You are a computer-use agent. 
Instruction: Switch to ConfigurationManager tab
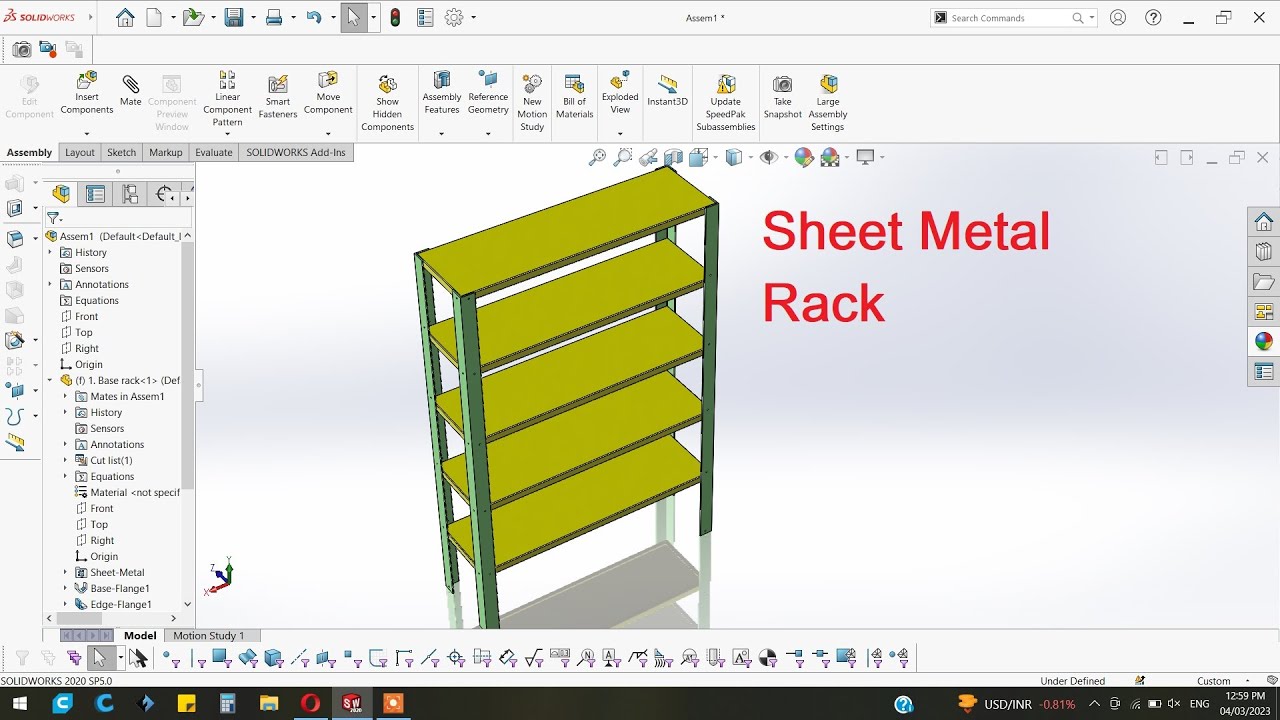[x=130, y=194]
